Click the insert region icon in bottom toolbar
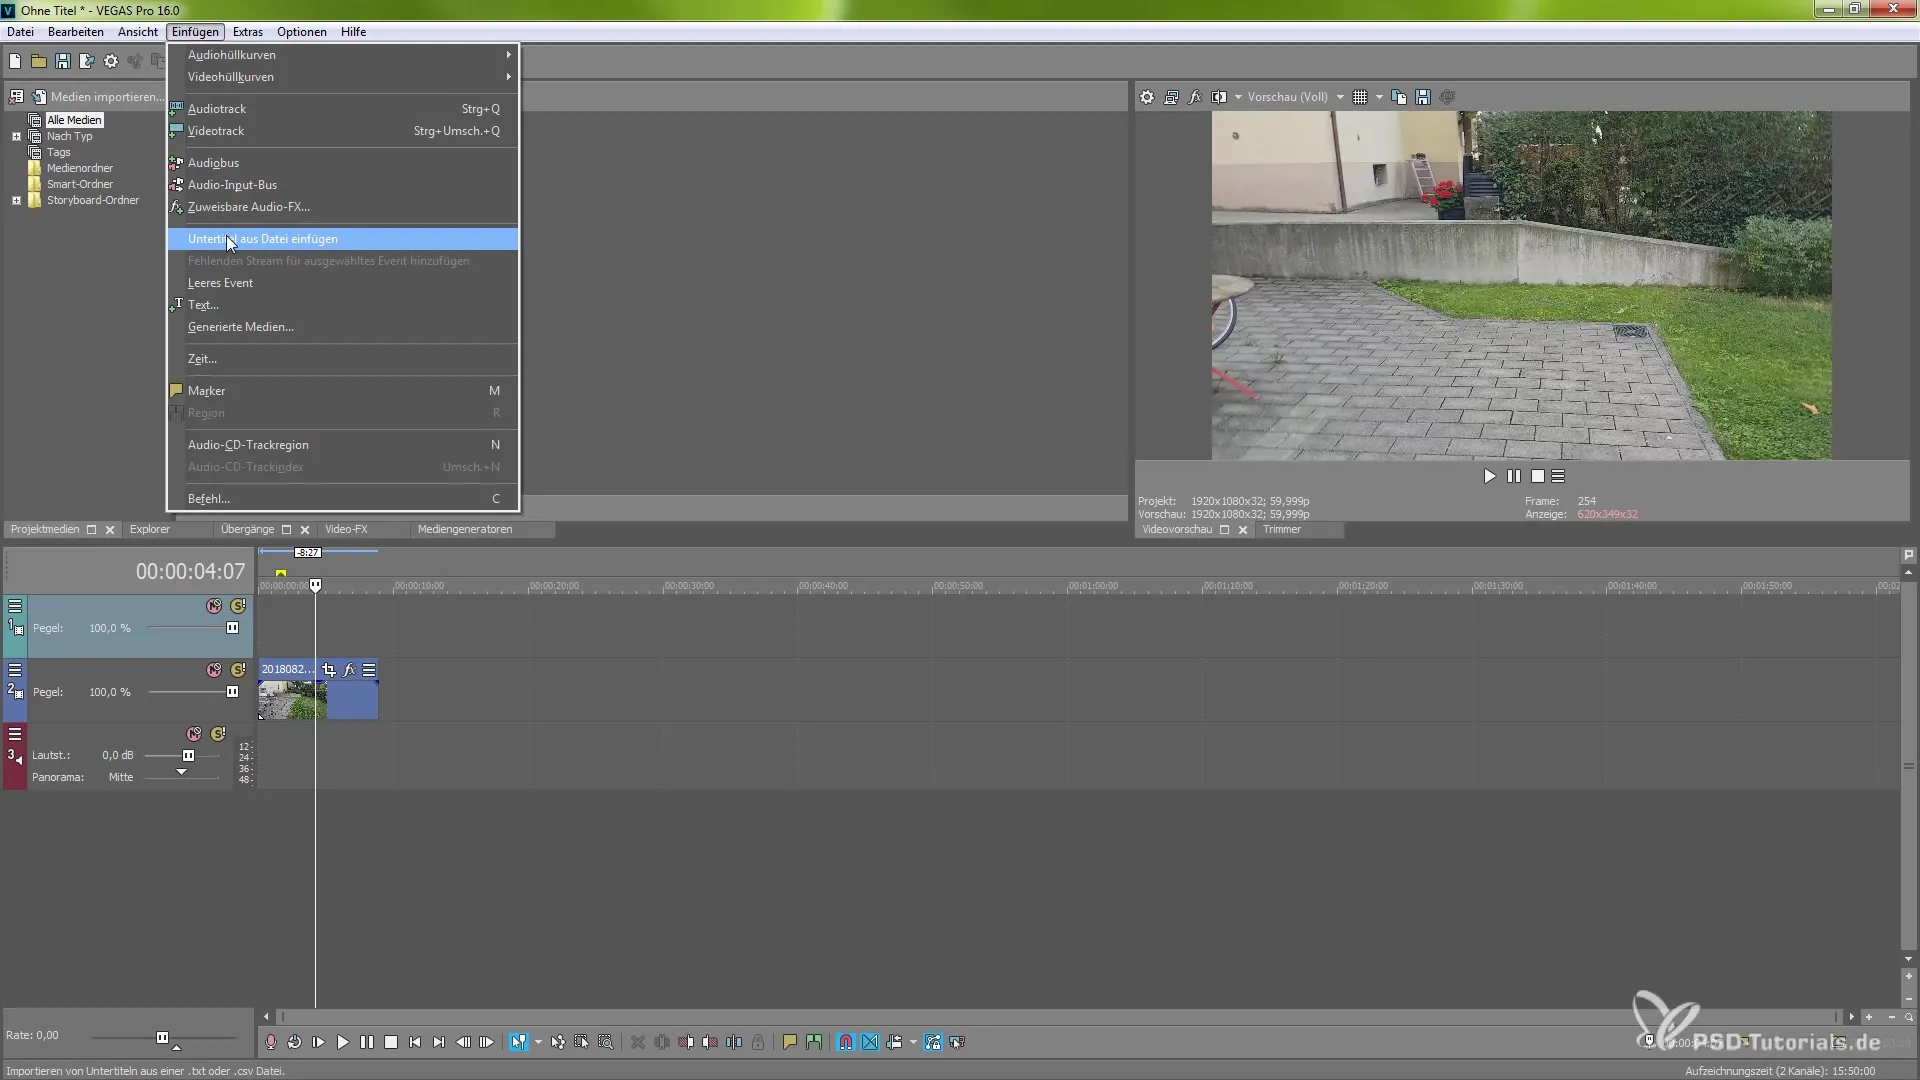 pos(814,1042)
